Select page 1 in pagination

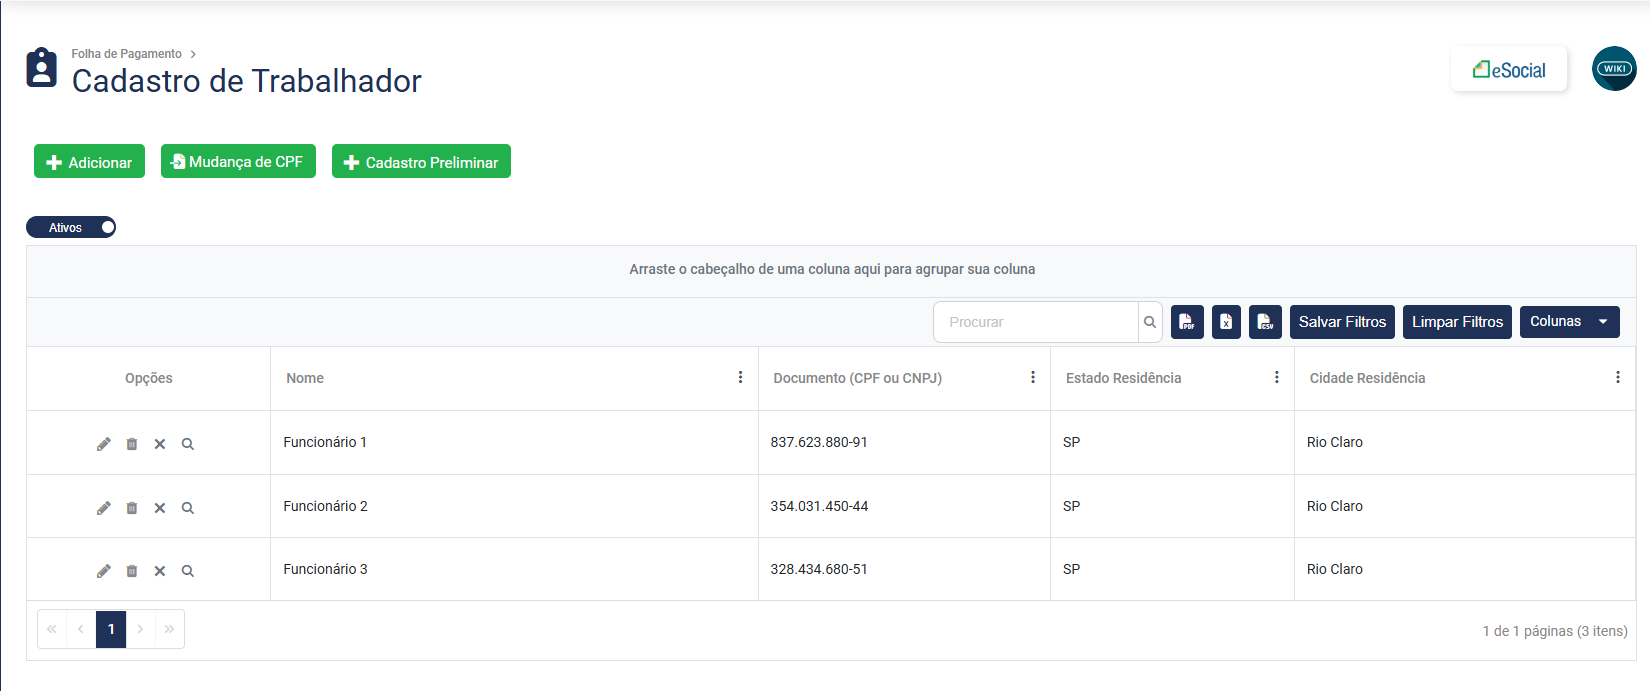pos(111,629)
